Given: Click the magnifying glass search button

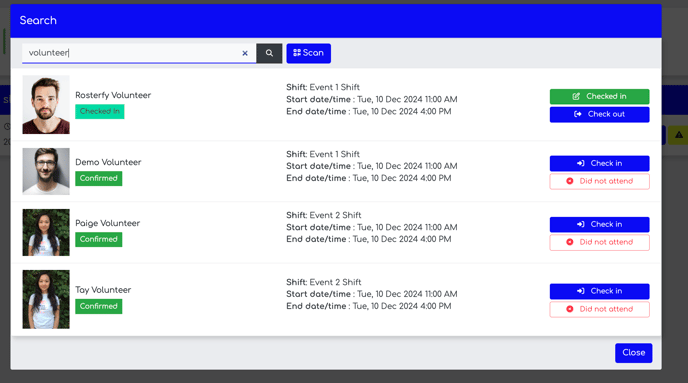Looking at the screenshot, I should (269, 53).
